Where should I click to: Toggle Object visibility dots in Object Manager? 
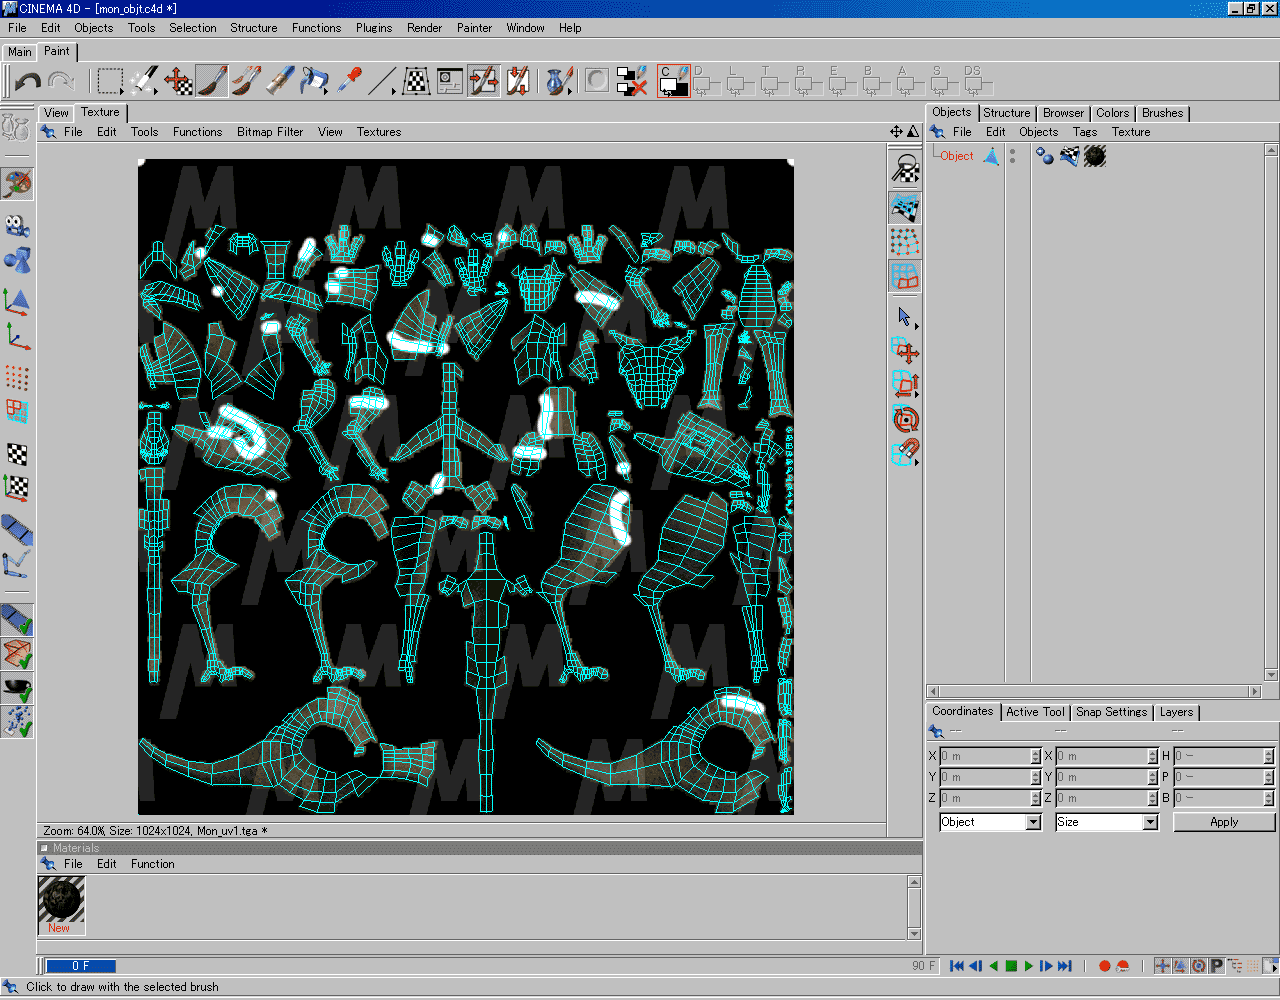[1012, 156]
